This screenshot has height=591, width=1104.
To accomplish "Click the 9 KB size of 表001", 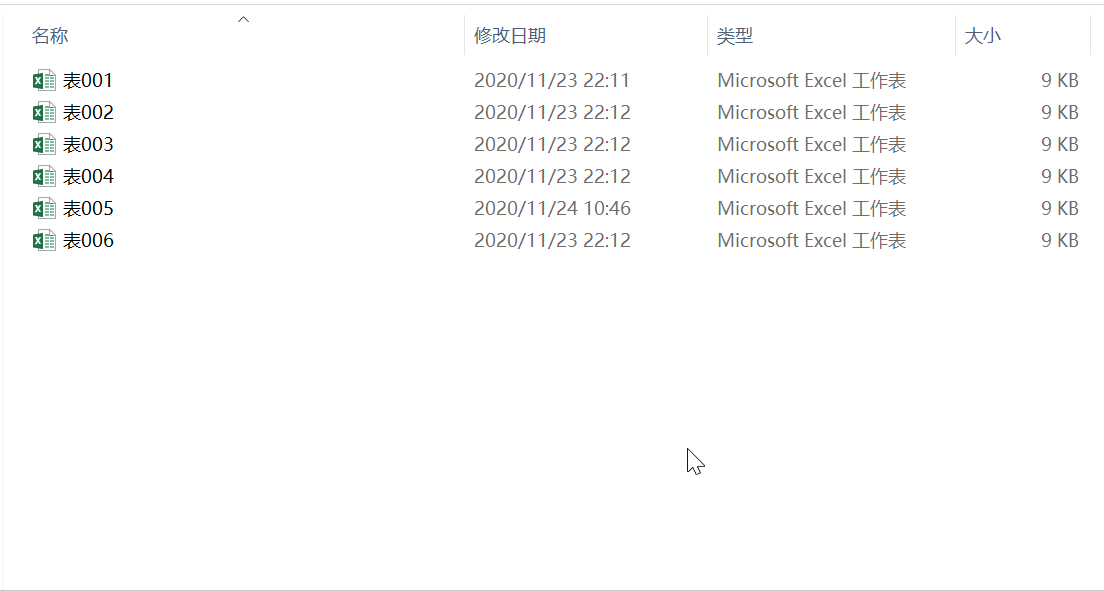I will pos(1060,80).
